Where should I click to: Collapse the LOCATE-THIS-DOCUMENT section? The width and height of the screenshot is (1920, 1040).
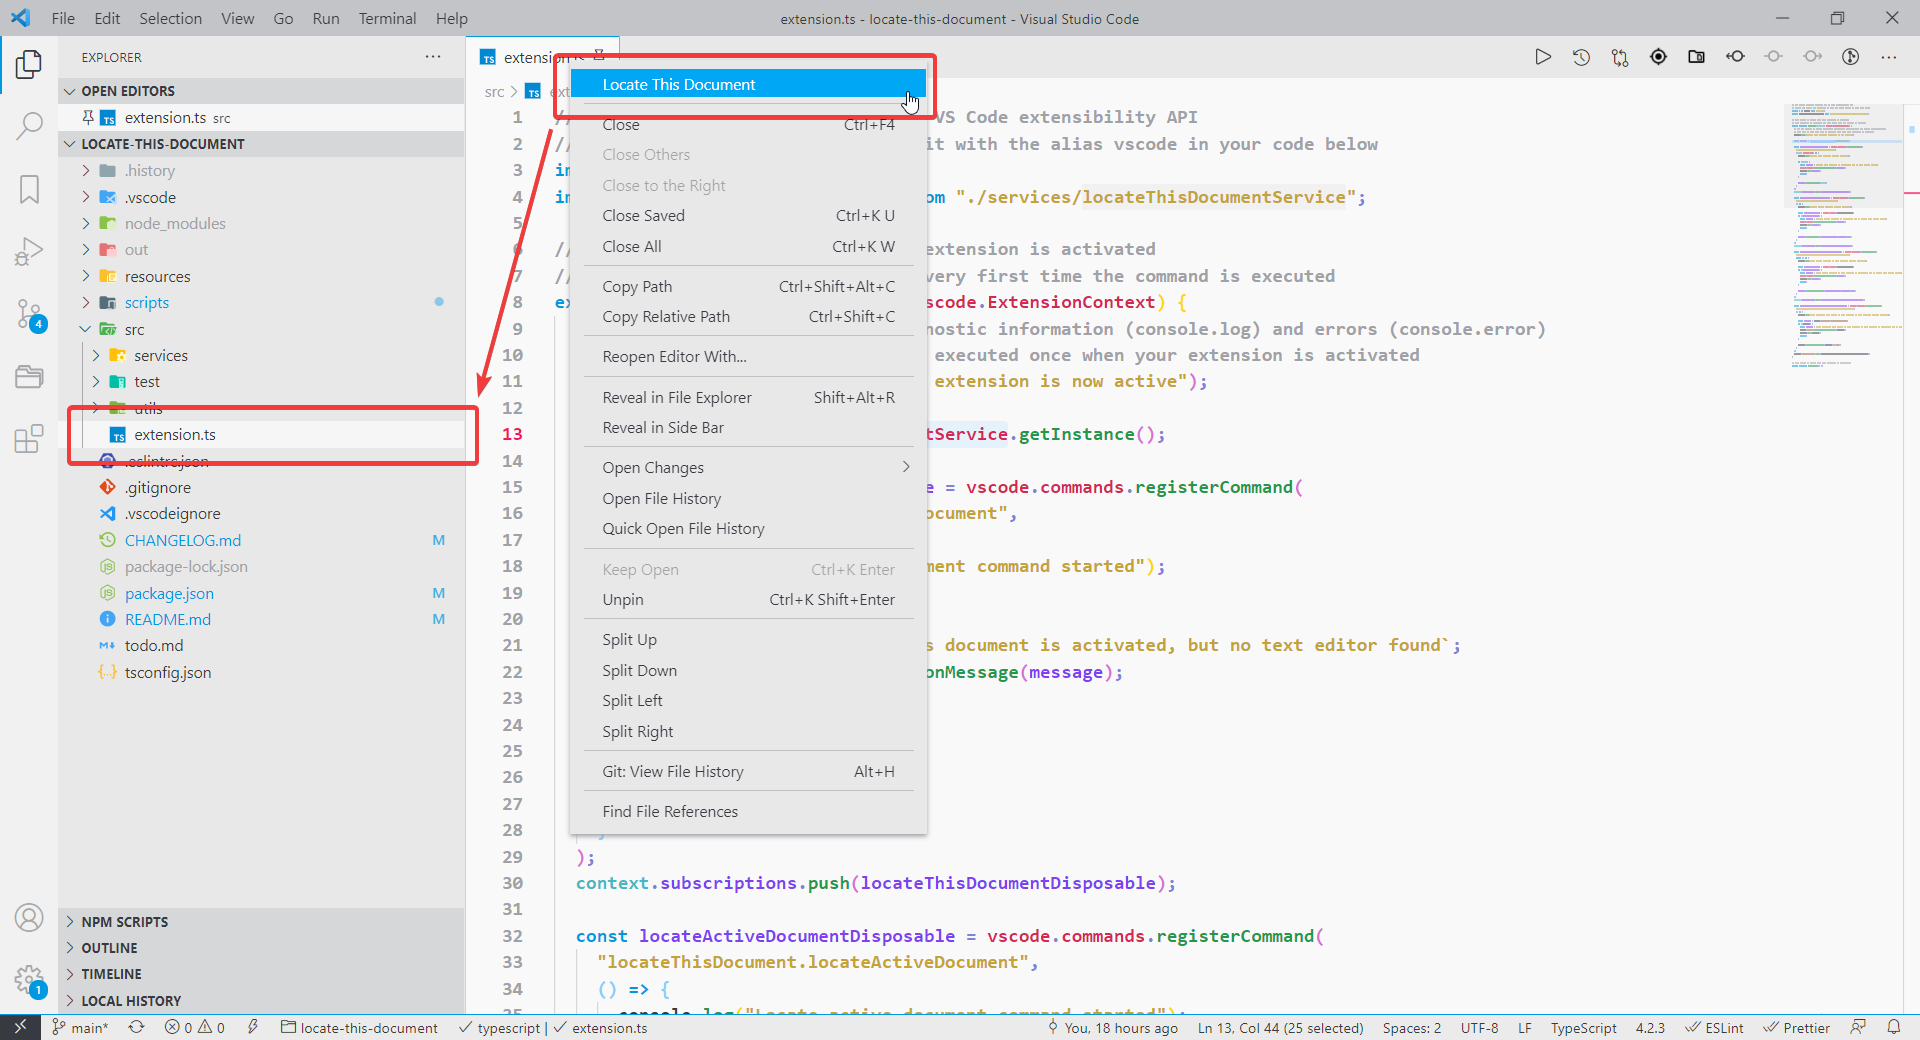click(262, 144)
